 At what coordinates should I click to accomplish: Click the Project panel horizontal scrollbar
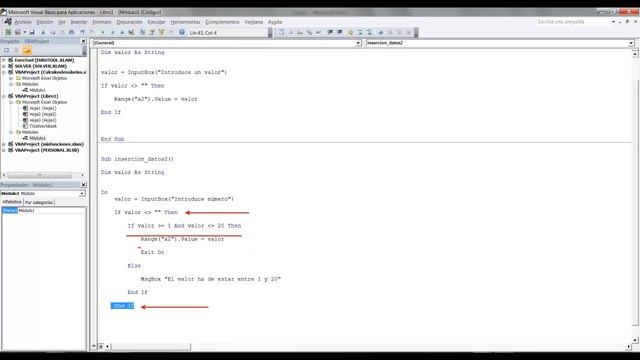(x=43, y=175)
